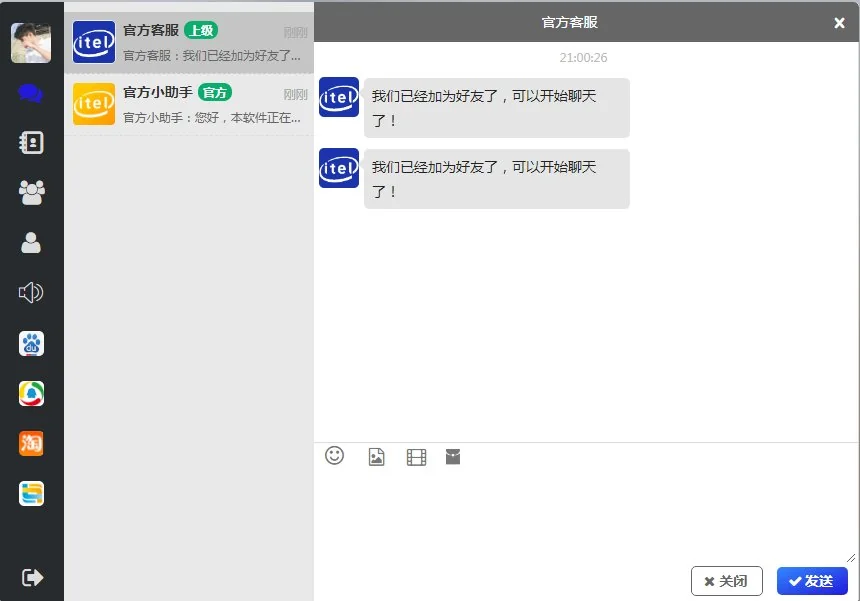860x601 pixels.
Task: Click the single user profile icon
Action: pyautogui.click(x=31, y=242)
